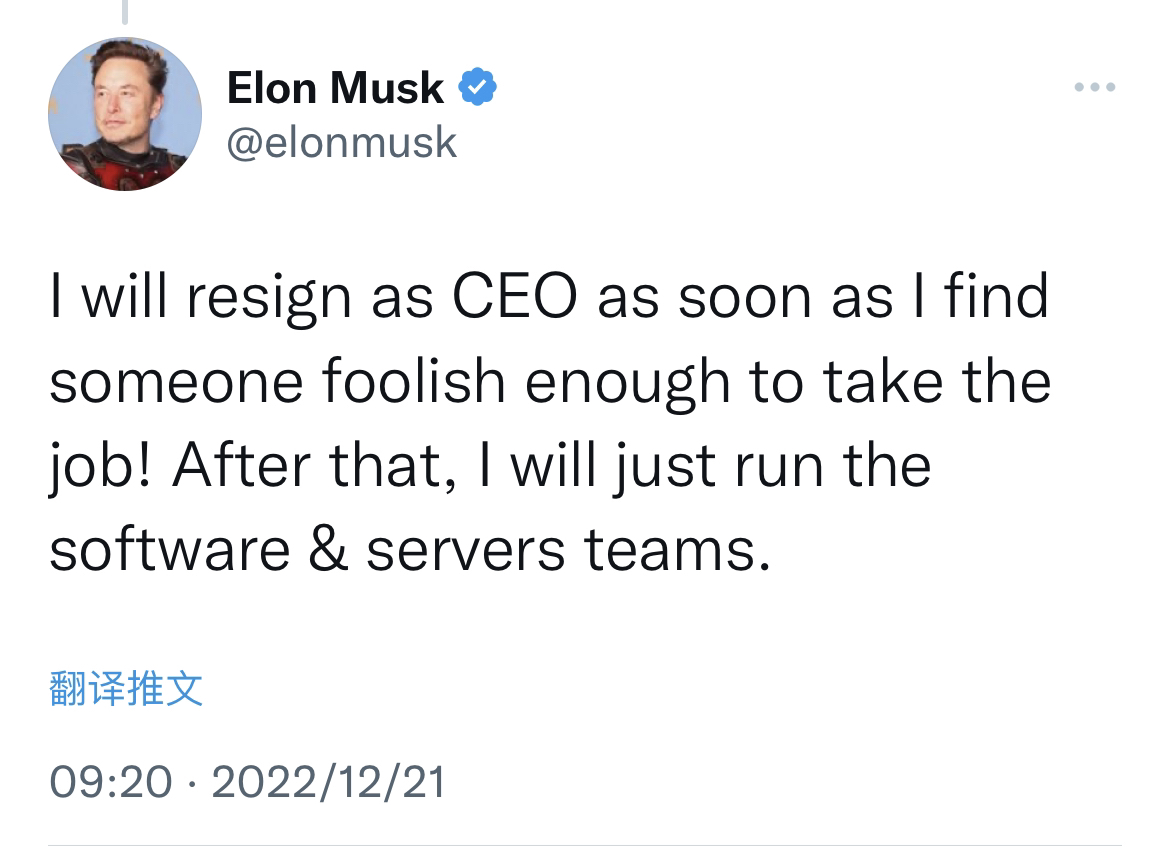The image size is (1170, 861).
Task: Click the word teams in the tweet
Action: click(x=678, y=550)
